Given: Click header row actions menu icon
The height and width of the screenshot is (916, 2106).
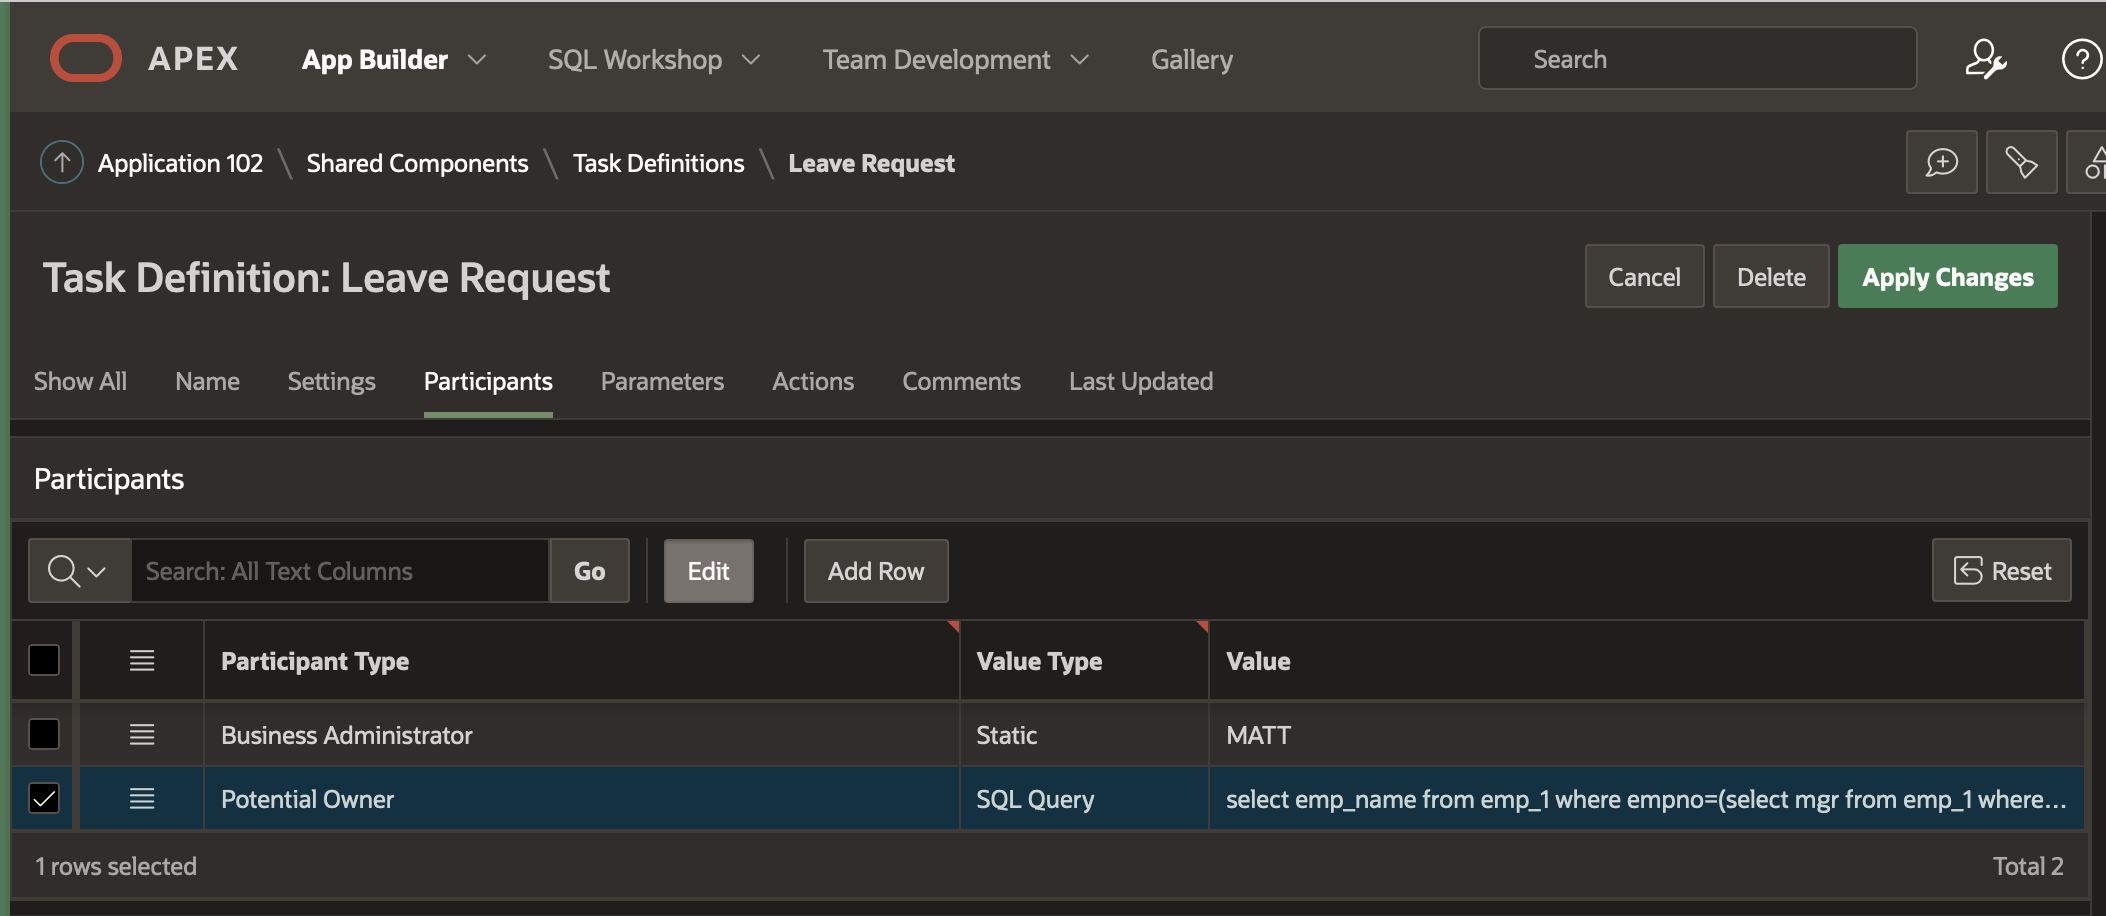Looking at the screenshot, I should pyautogui.click(x=142, y=661).
